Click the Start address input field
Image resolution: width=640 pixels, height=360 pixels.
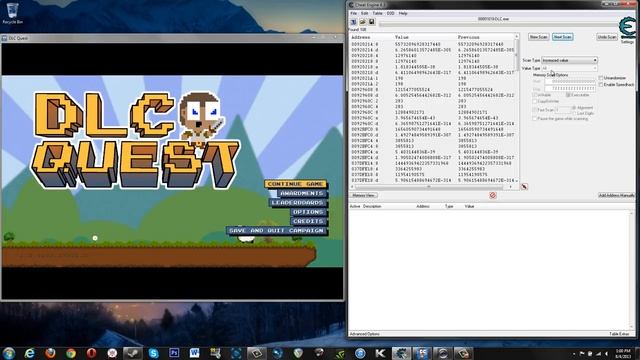[570, 81]
